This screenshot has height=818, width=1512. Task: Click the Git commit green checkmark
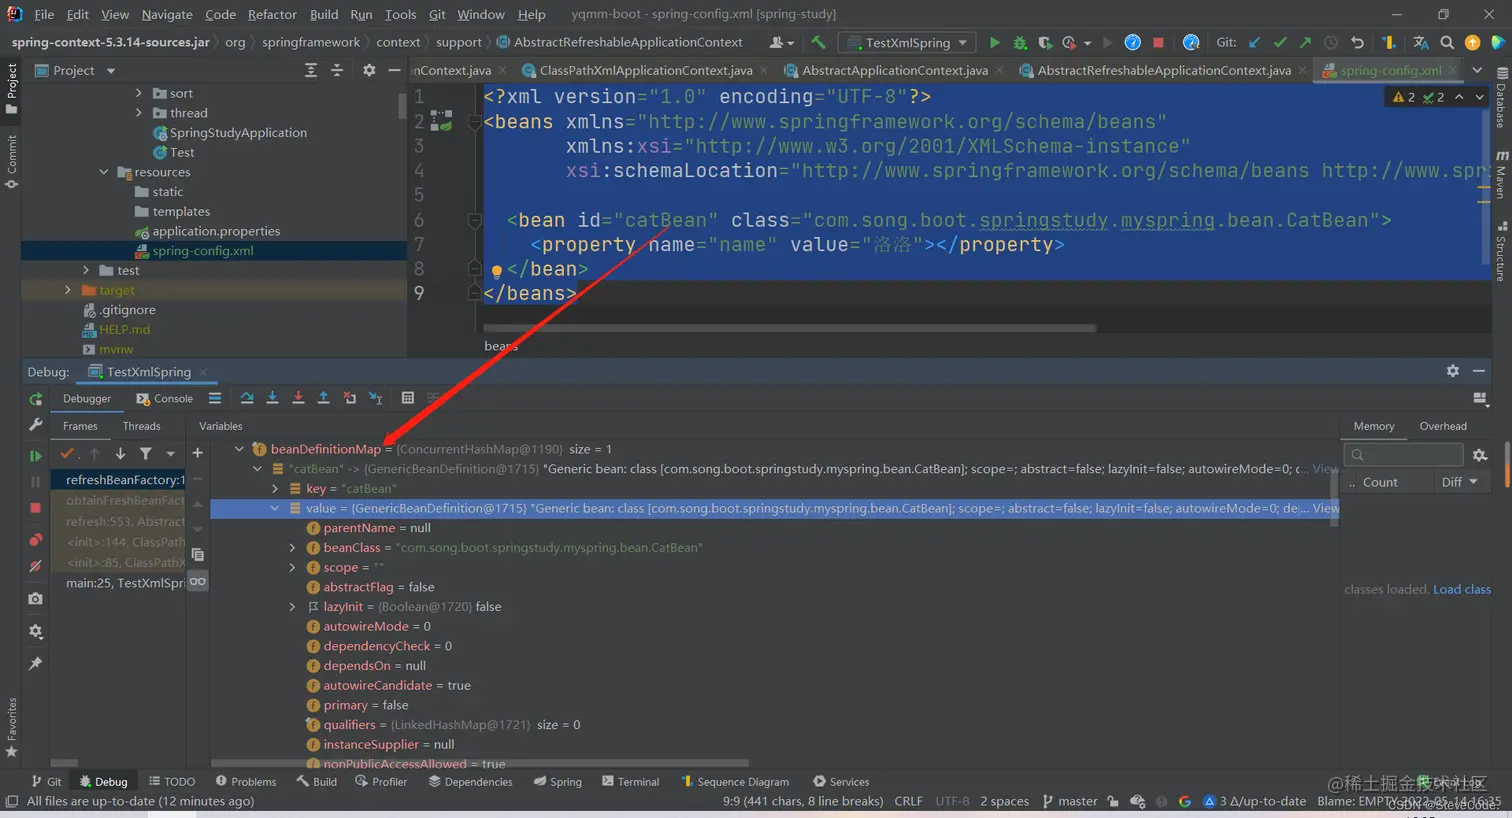(x=1280, y=42)
